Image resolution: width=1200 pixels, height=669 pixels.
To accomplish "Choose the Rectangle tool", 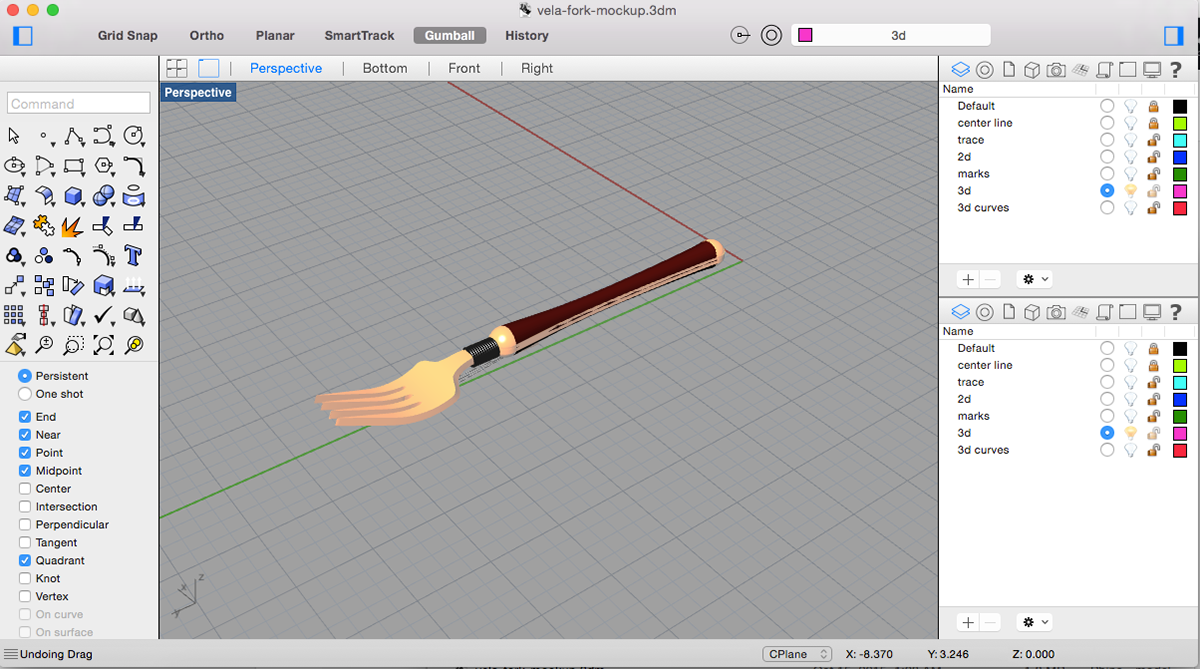I will 74,165.
